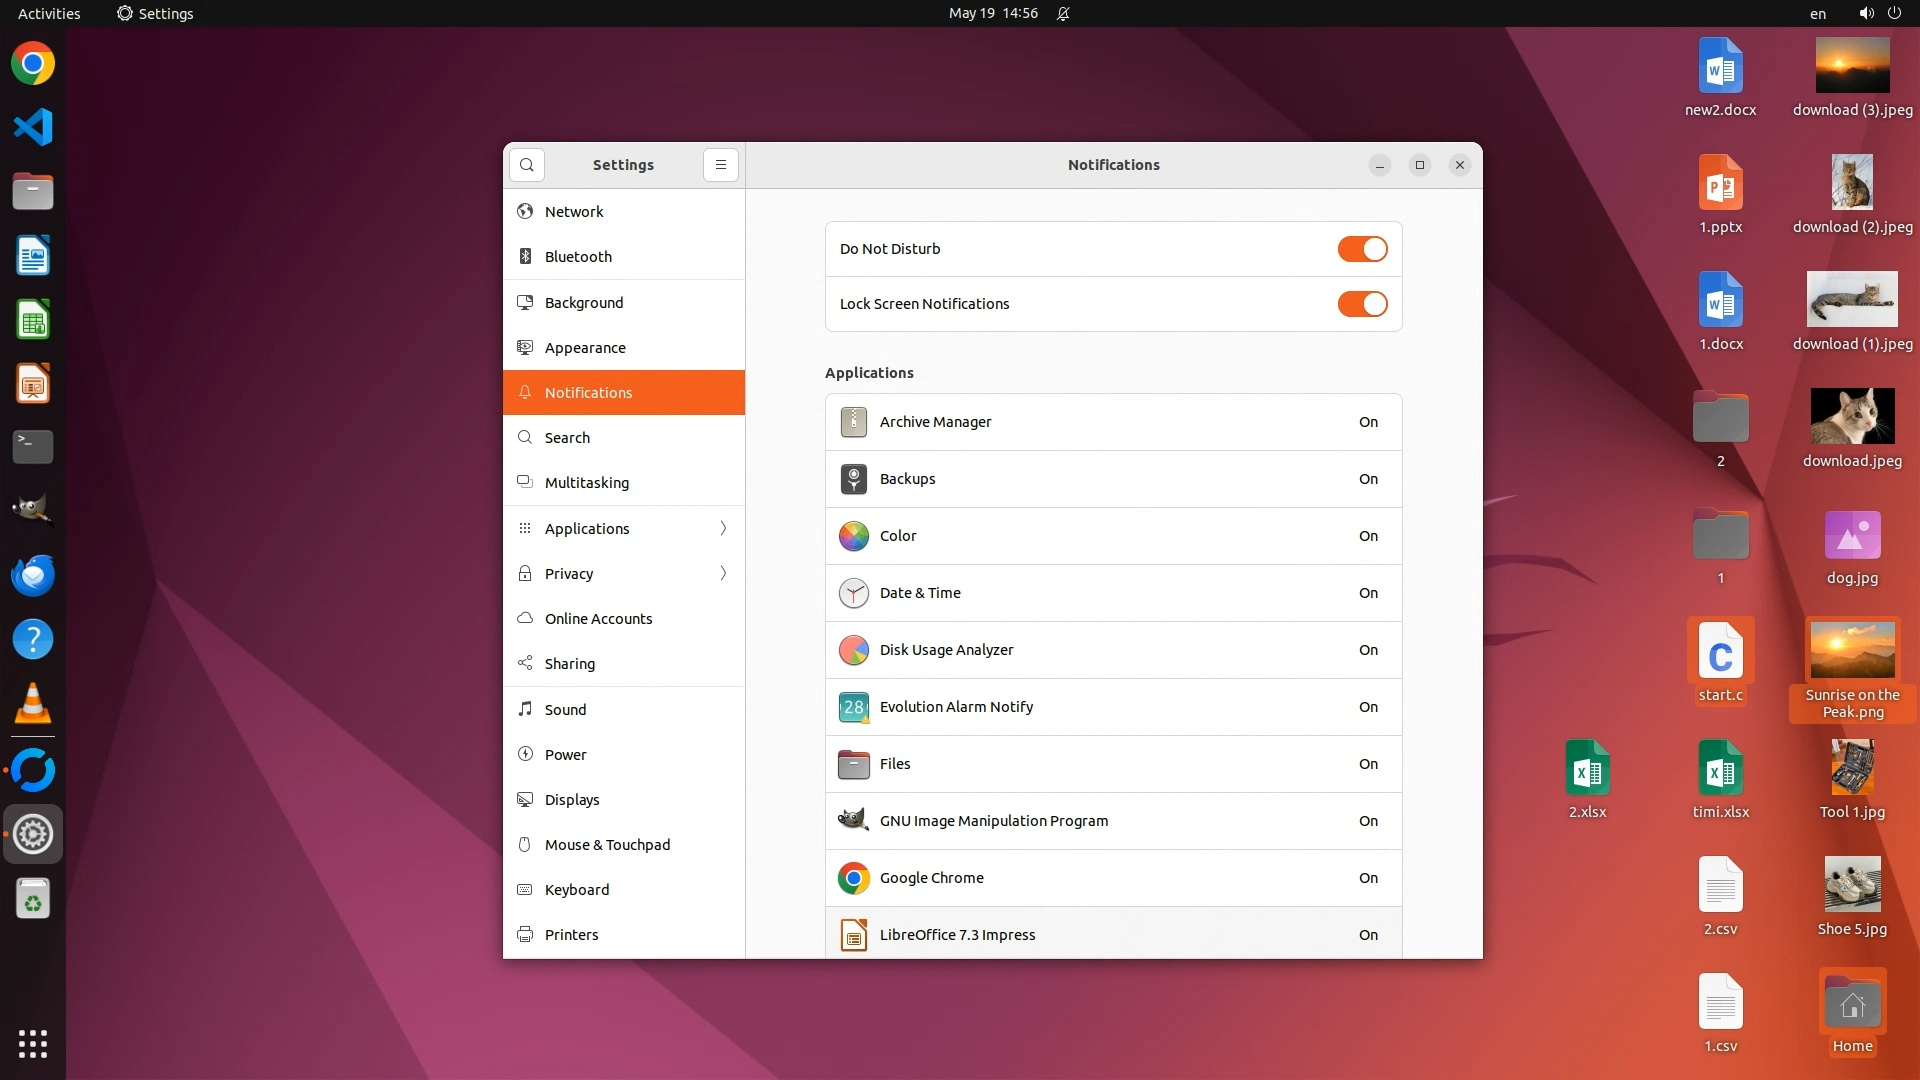Go to Sound settings panel

pos(565,710)
